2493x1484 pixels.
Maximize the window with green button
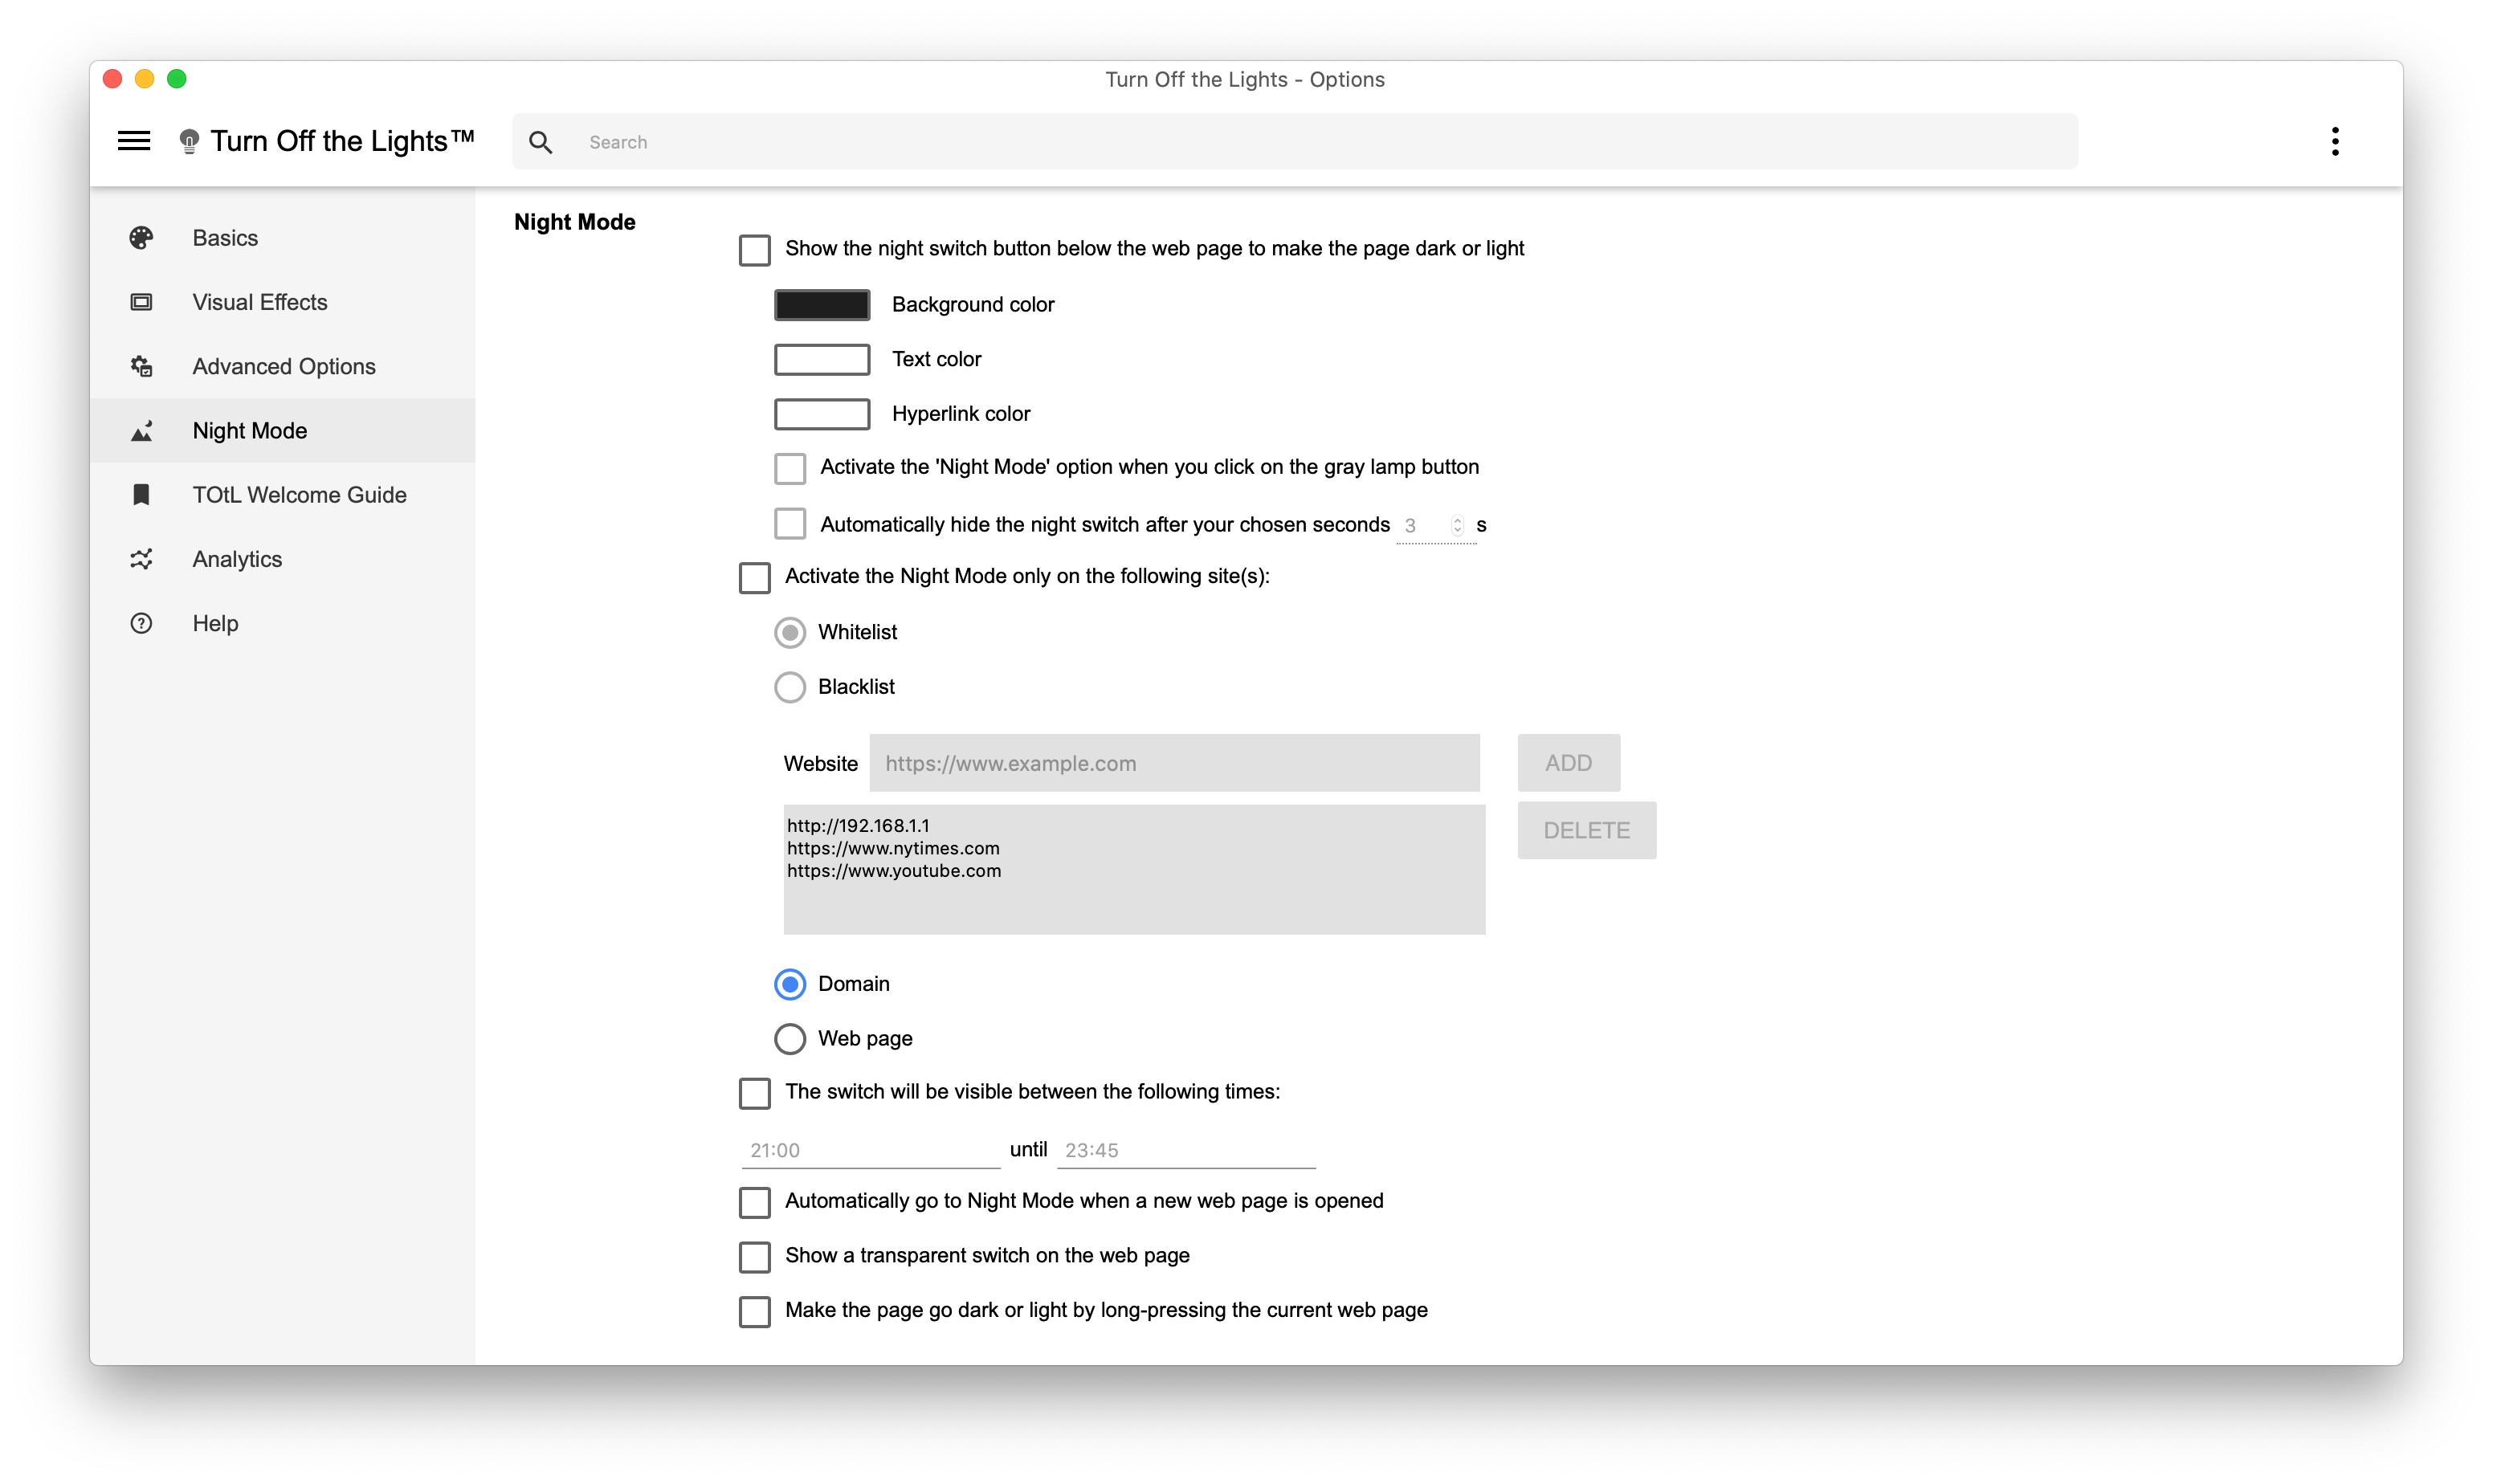click(177, 79)
